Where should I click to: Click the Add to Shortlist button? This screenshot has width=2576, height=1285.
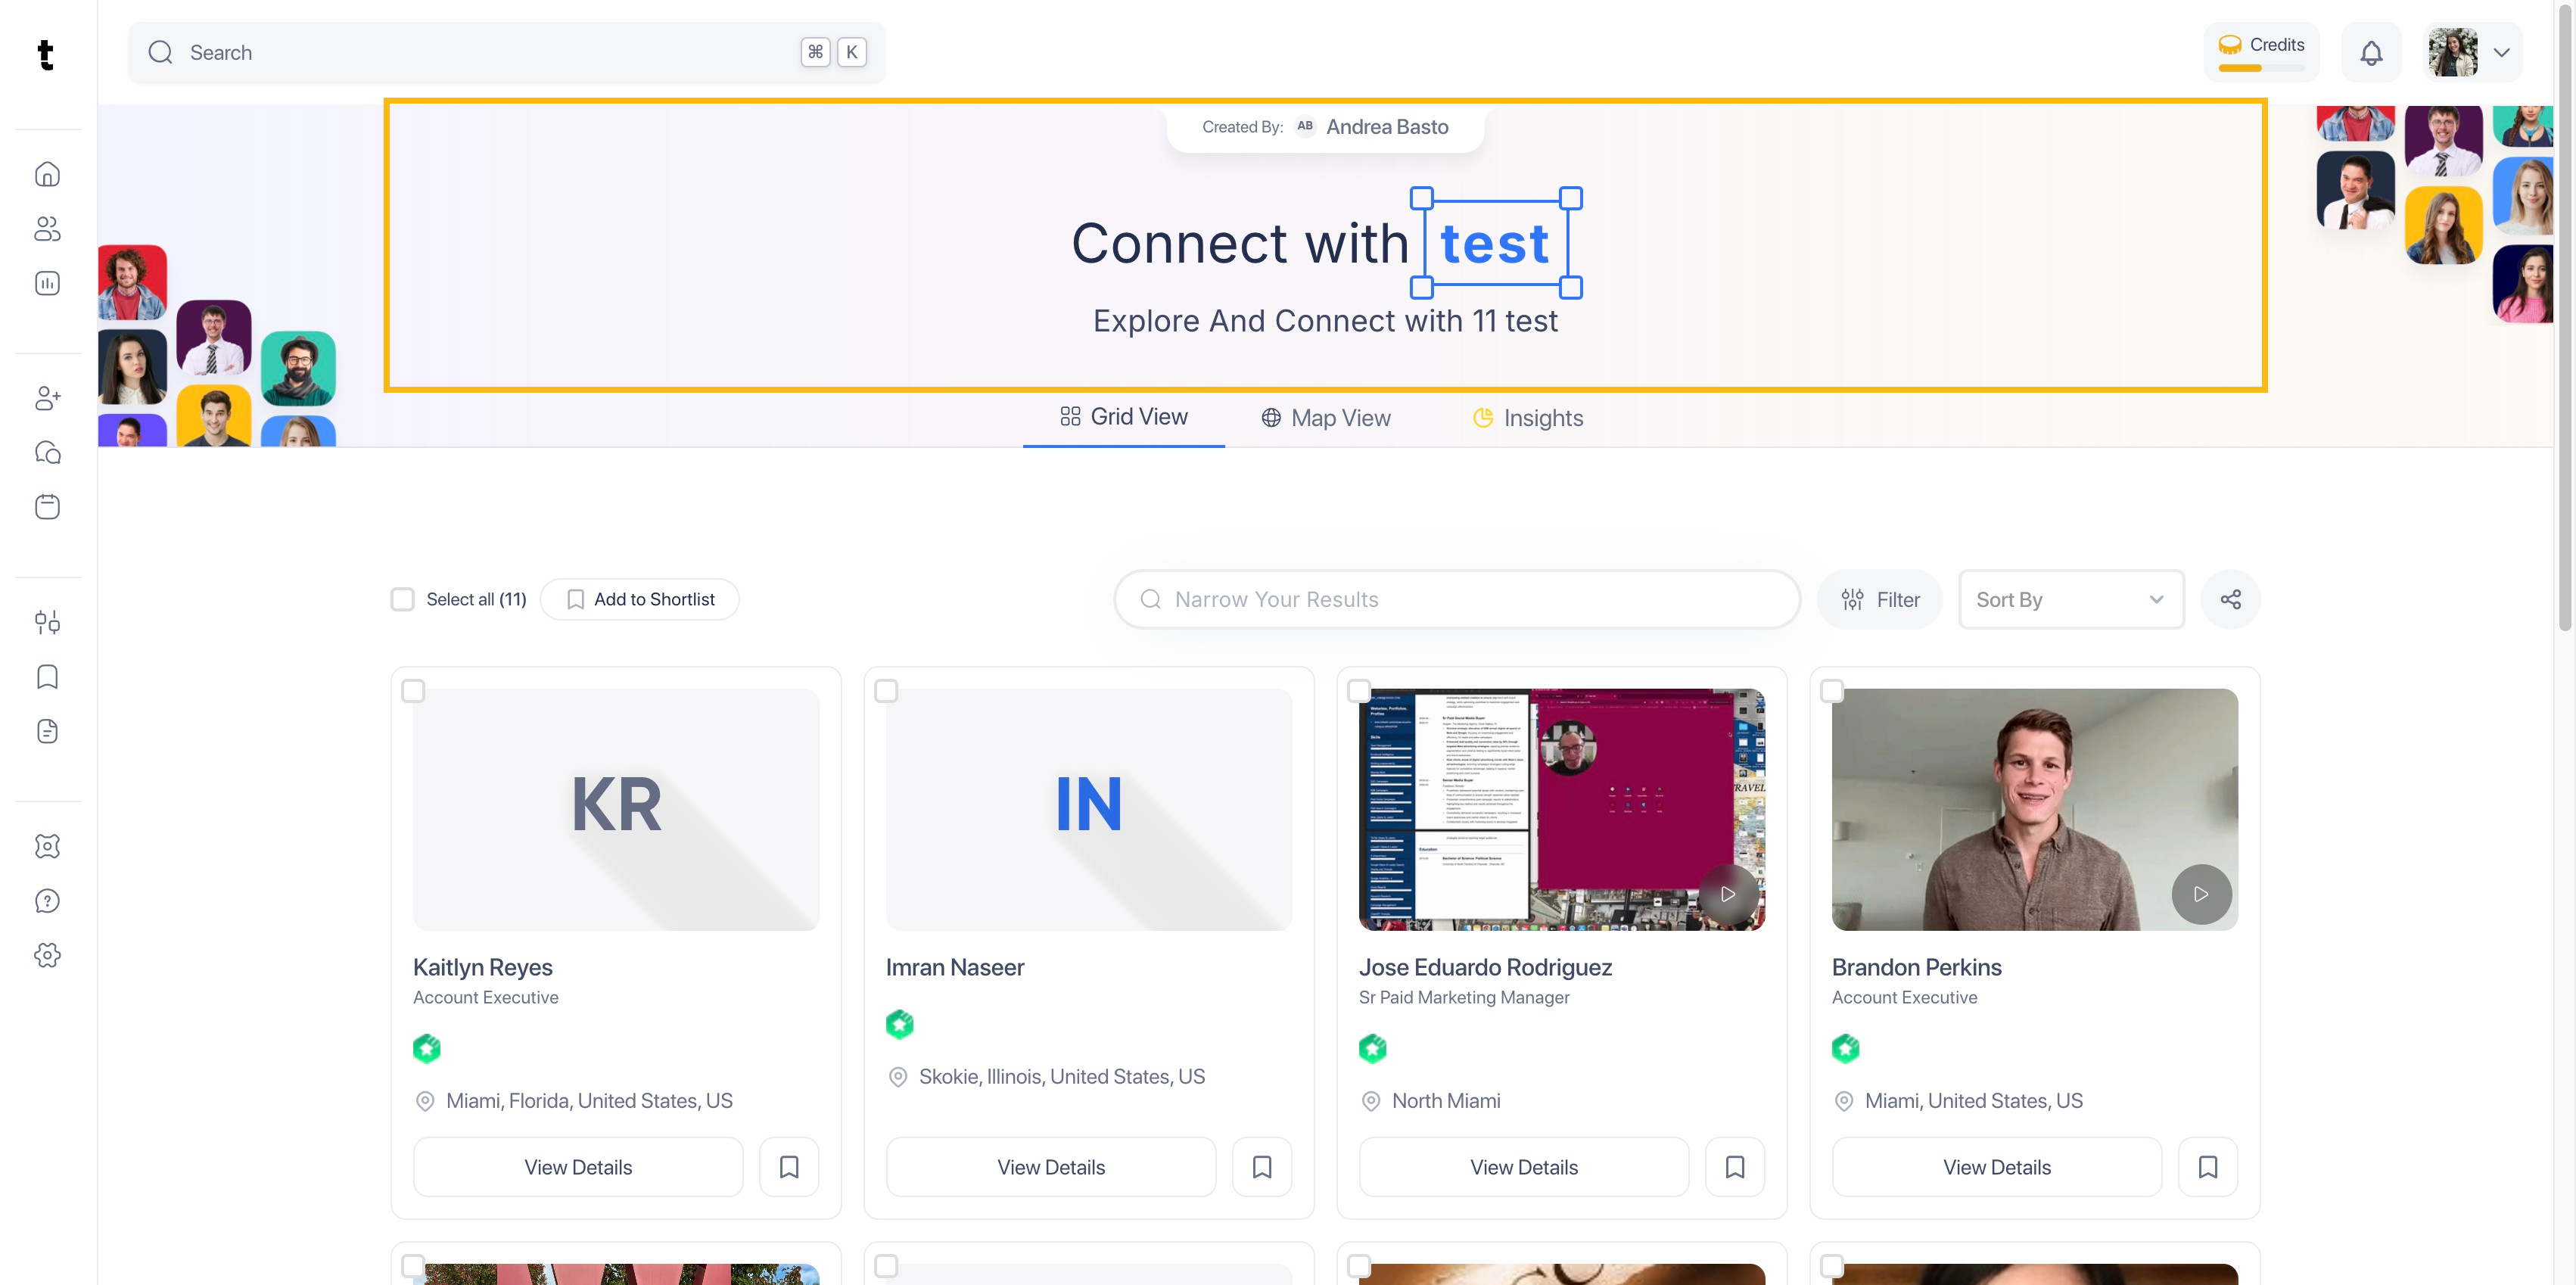pos(640,599)
